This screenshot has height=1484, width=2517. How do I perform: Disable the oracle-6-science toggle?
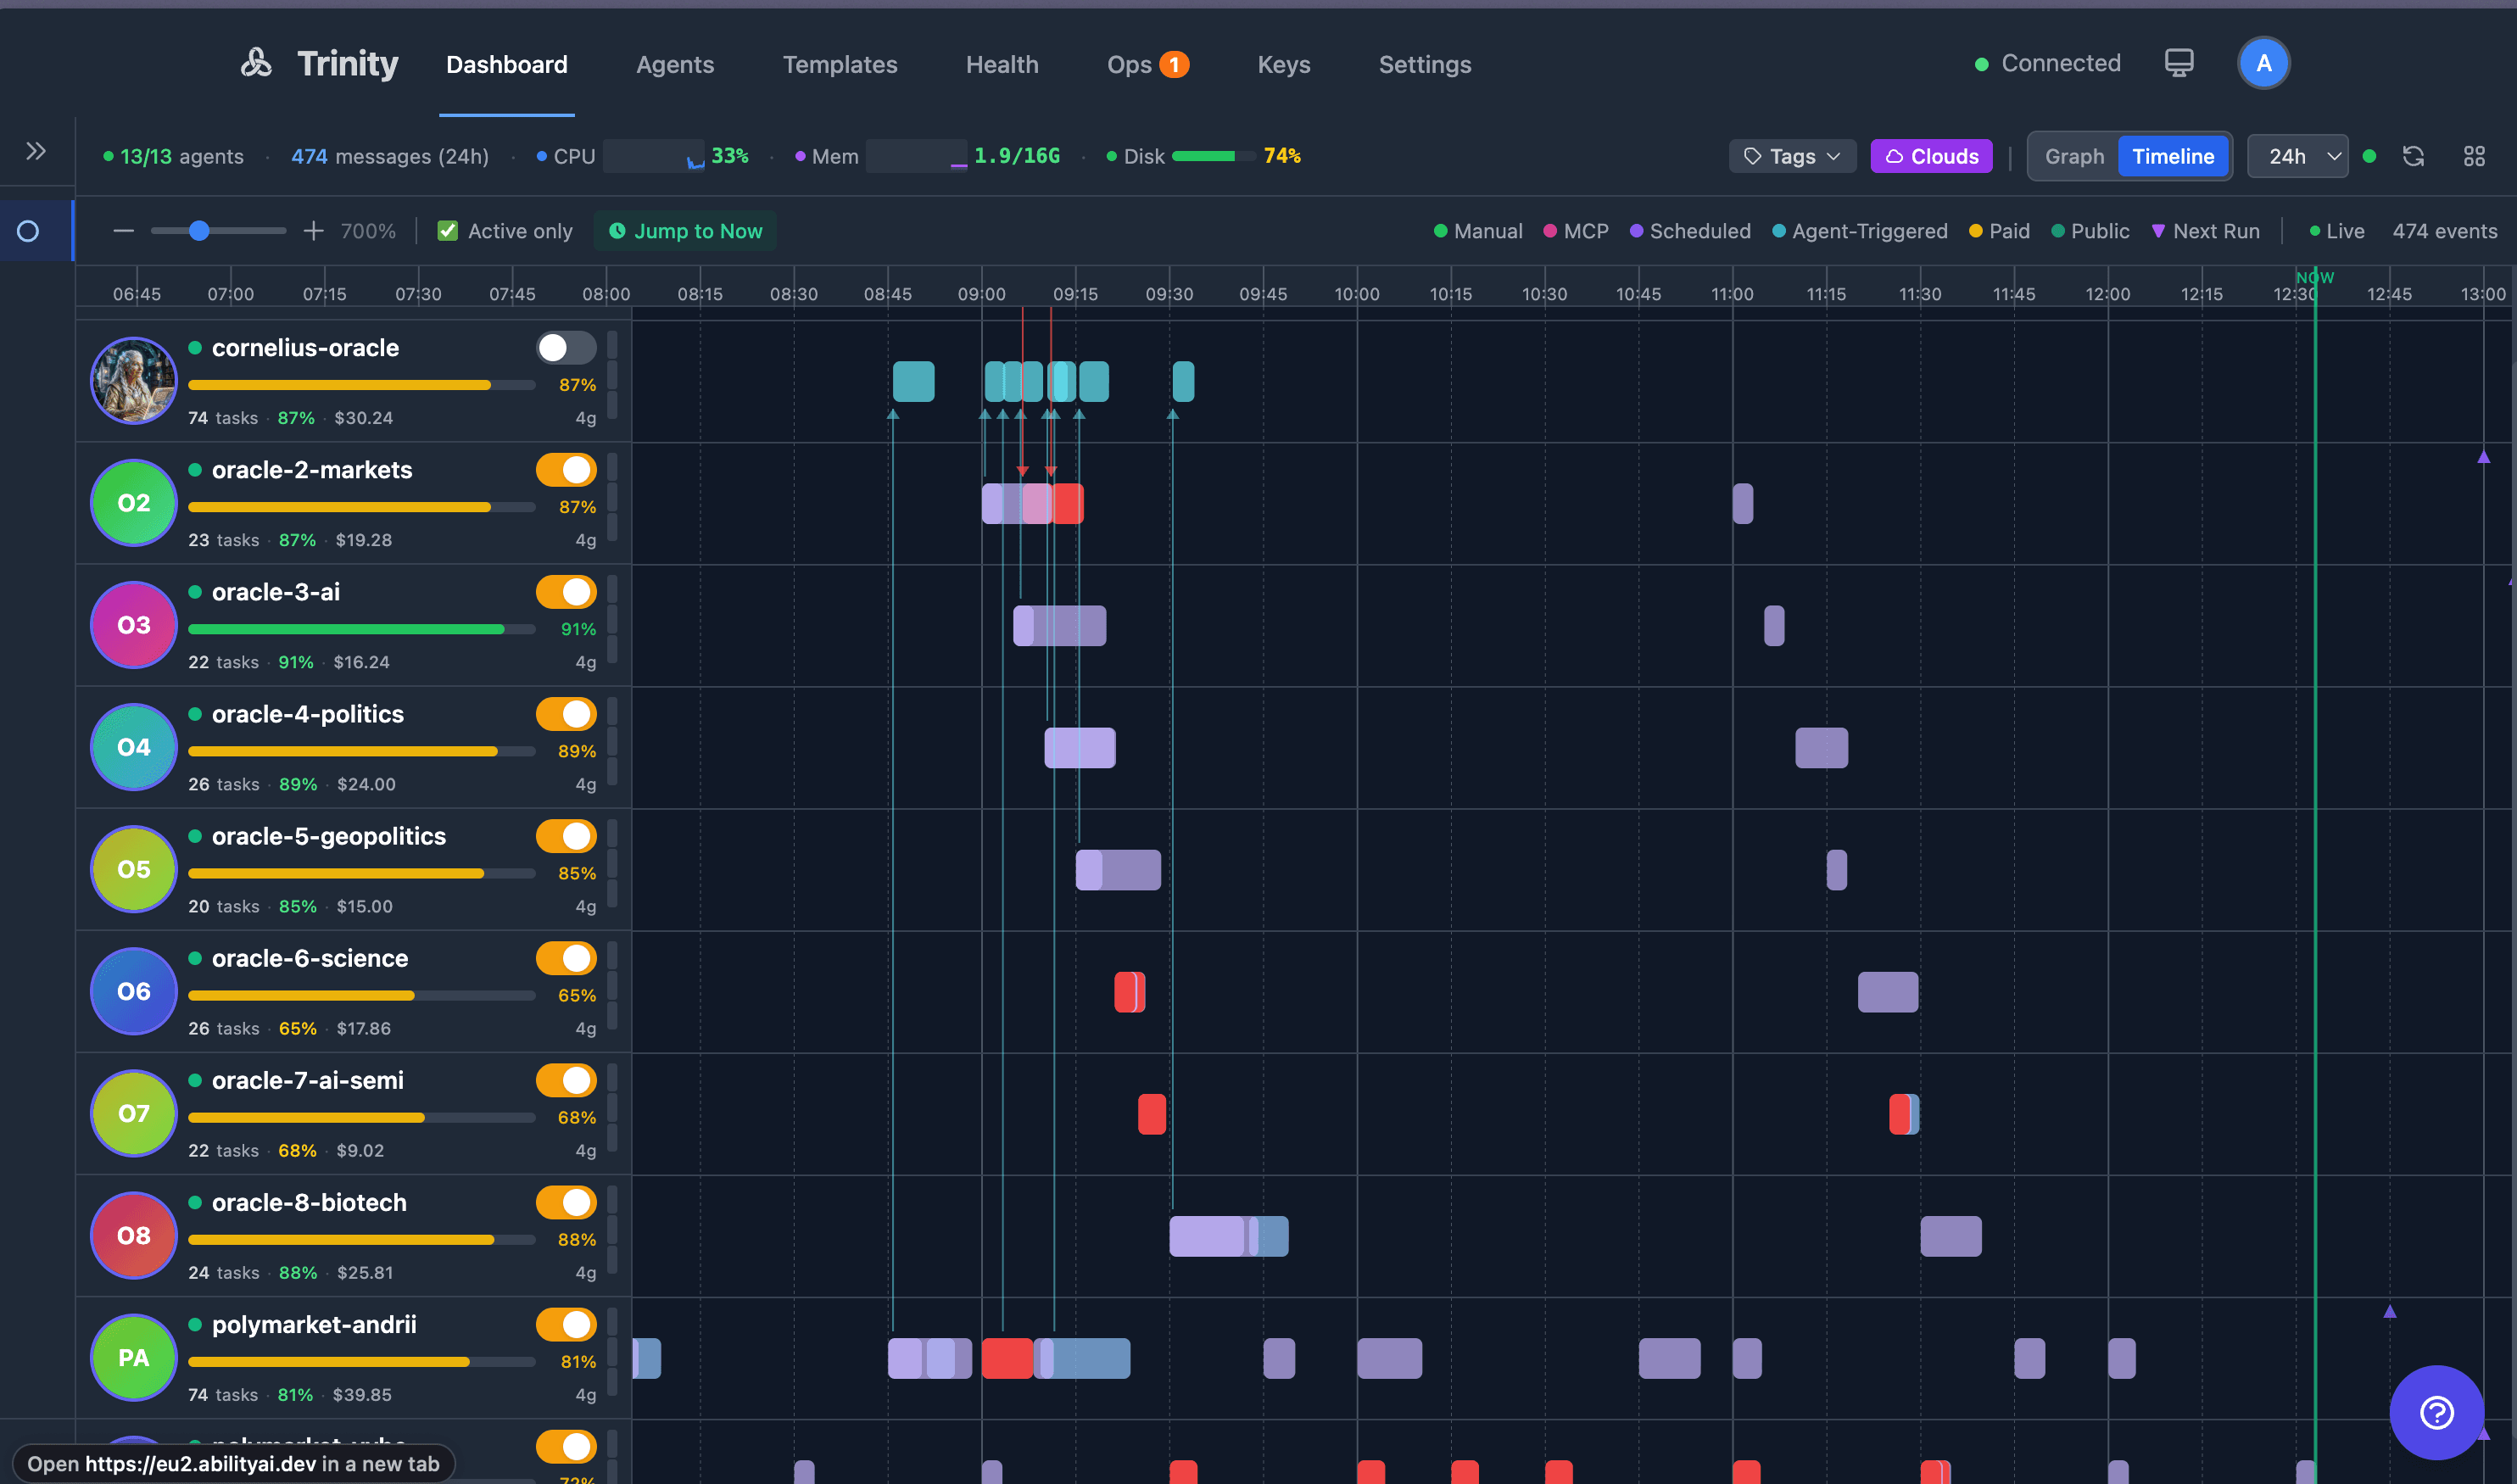click(x=566, y=957)
